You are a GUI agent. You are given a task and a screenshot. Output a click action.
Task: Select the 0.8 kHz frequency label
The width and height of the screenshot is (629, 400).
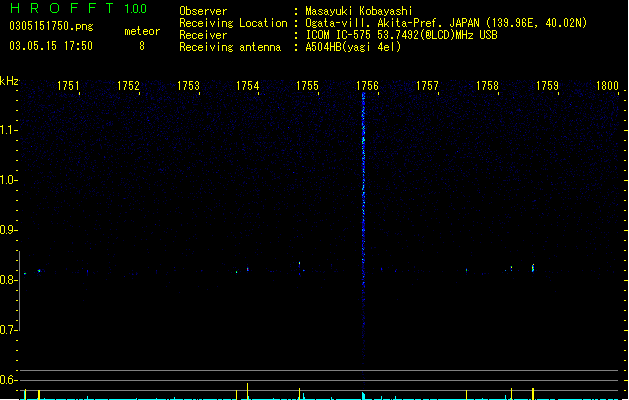click(7, 280)
